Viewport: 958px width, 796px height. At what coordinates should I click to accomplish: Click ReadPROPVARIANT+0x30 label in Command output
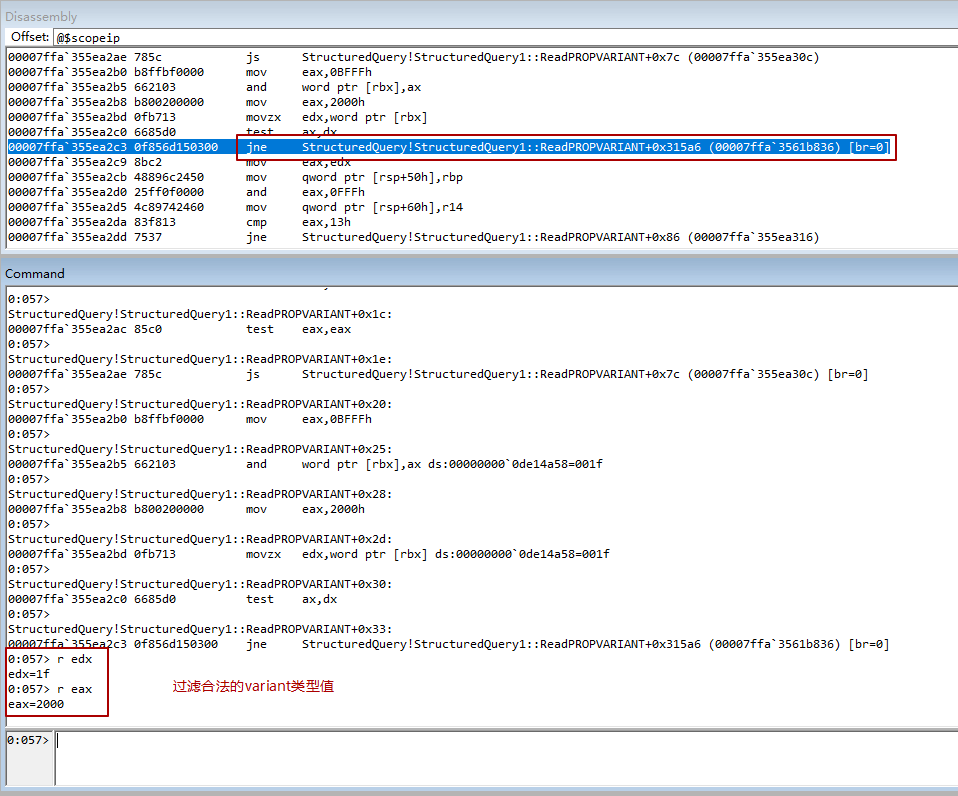pos(200,584)
